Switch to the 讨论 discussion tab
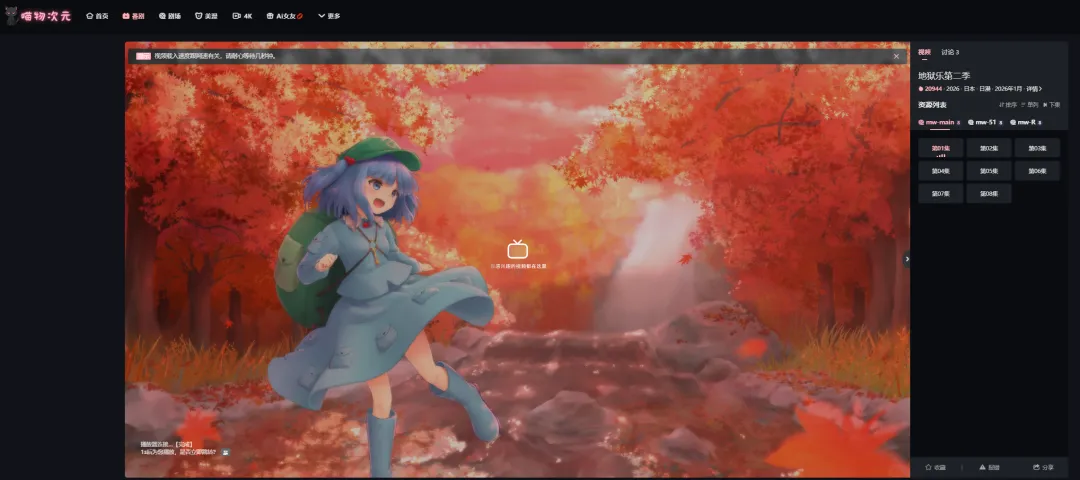The image size is (1080, 480). click(950, 52)
